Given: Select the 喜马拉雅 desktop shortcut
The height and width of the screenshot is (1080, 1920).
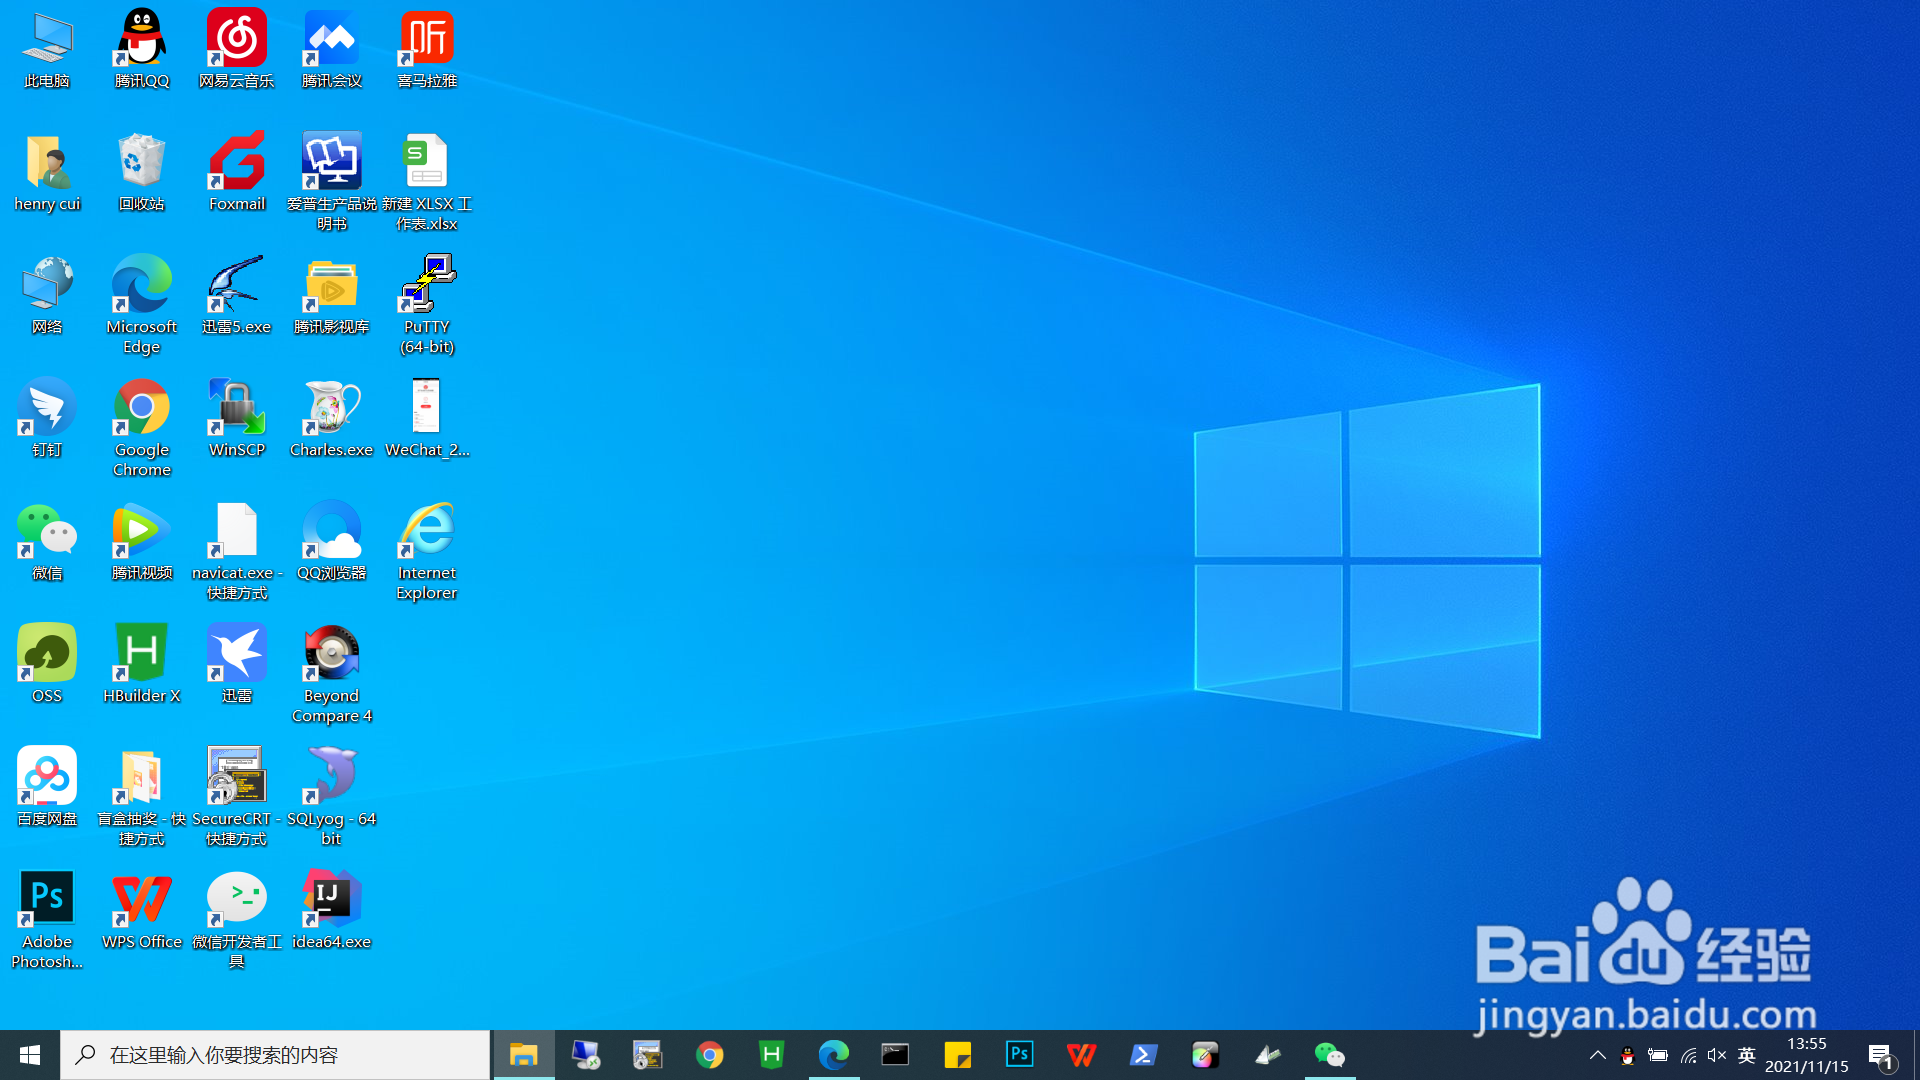Looking at the screenshot, I should click(427, 50).
